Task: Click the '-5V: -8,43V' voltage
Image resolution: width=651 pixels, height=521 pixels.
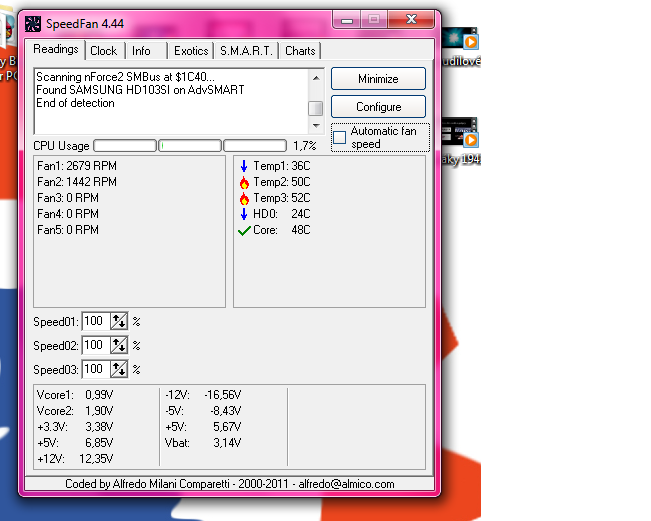Action: [x=203, y=411]
